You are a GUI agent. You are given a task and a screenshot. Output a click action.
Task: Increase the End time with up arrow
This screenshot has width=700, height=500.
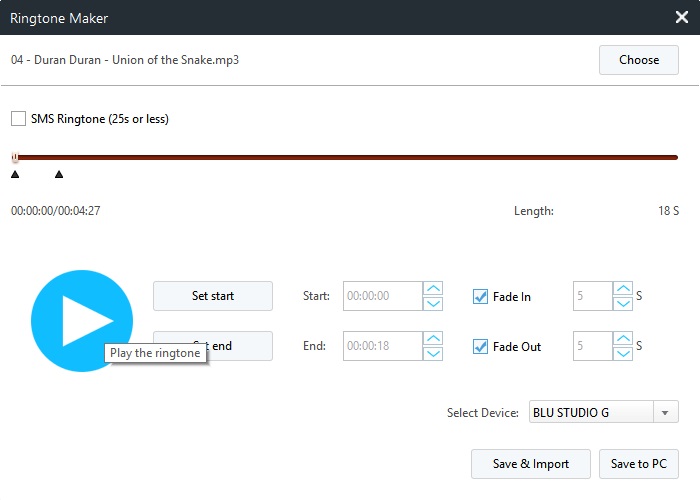(x=433, y=340)
